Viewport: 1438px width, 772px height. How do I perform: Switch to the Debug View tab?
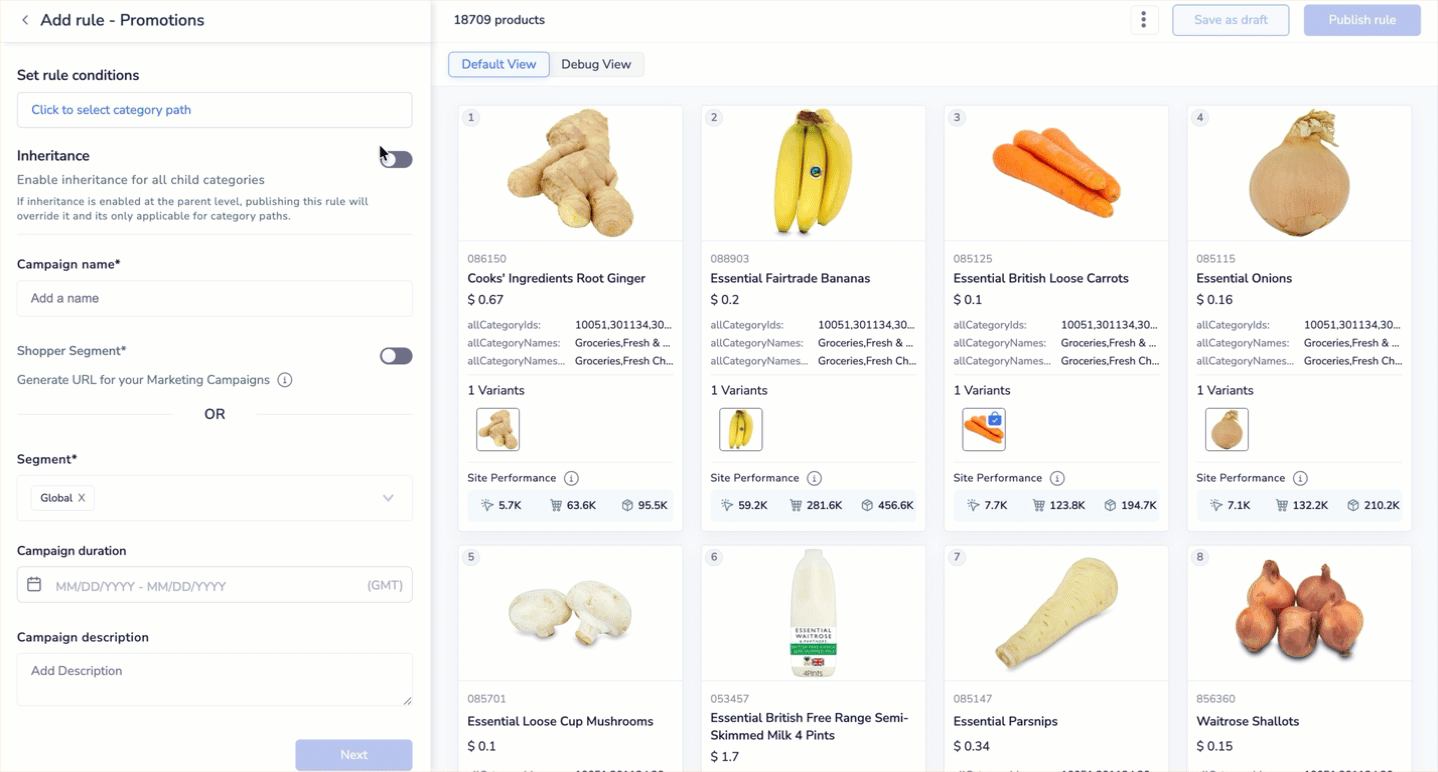(596, 64)
